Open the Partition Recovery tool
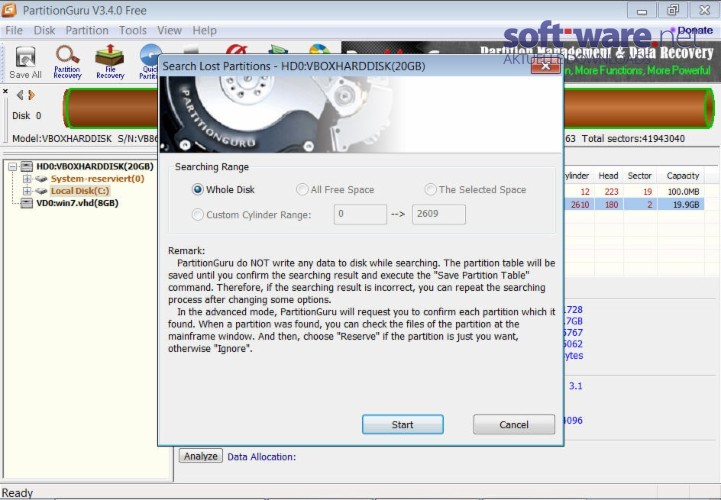721x500 pixels. tap(67, 62)
